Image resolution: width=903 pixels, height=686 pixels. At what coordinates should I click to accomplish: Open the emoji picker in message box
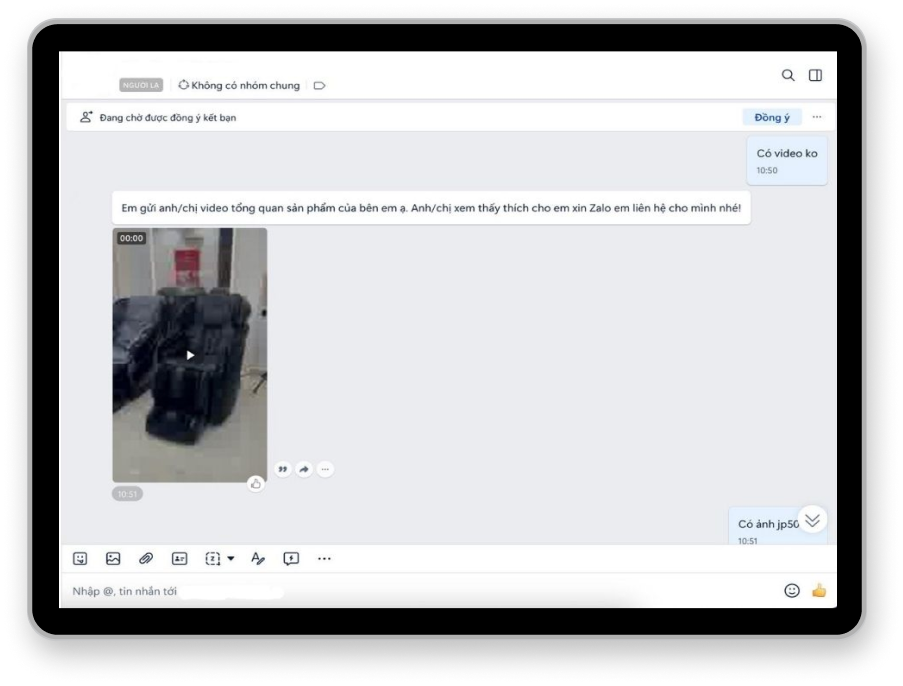(x=792, y=591)
